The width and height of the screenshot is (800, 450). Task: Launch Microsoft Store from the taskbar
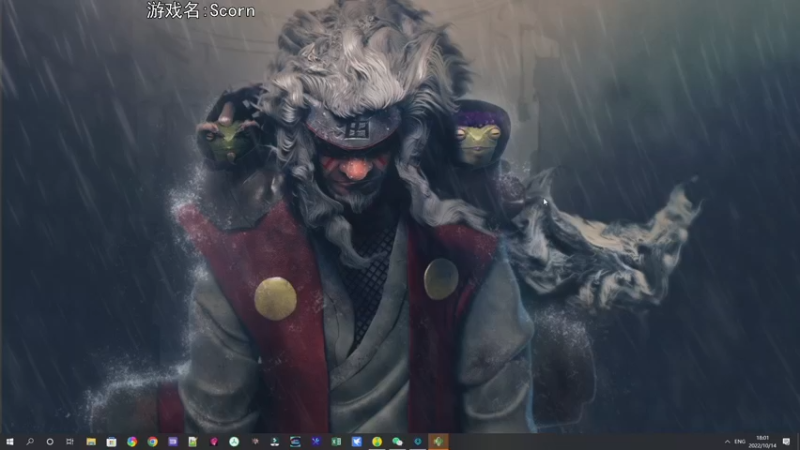(111, 442)
